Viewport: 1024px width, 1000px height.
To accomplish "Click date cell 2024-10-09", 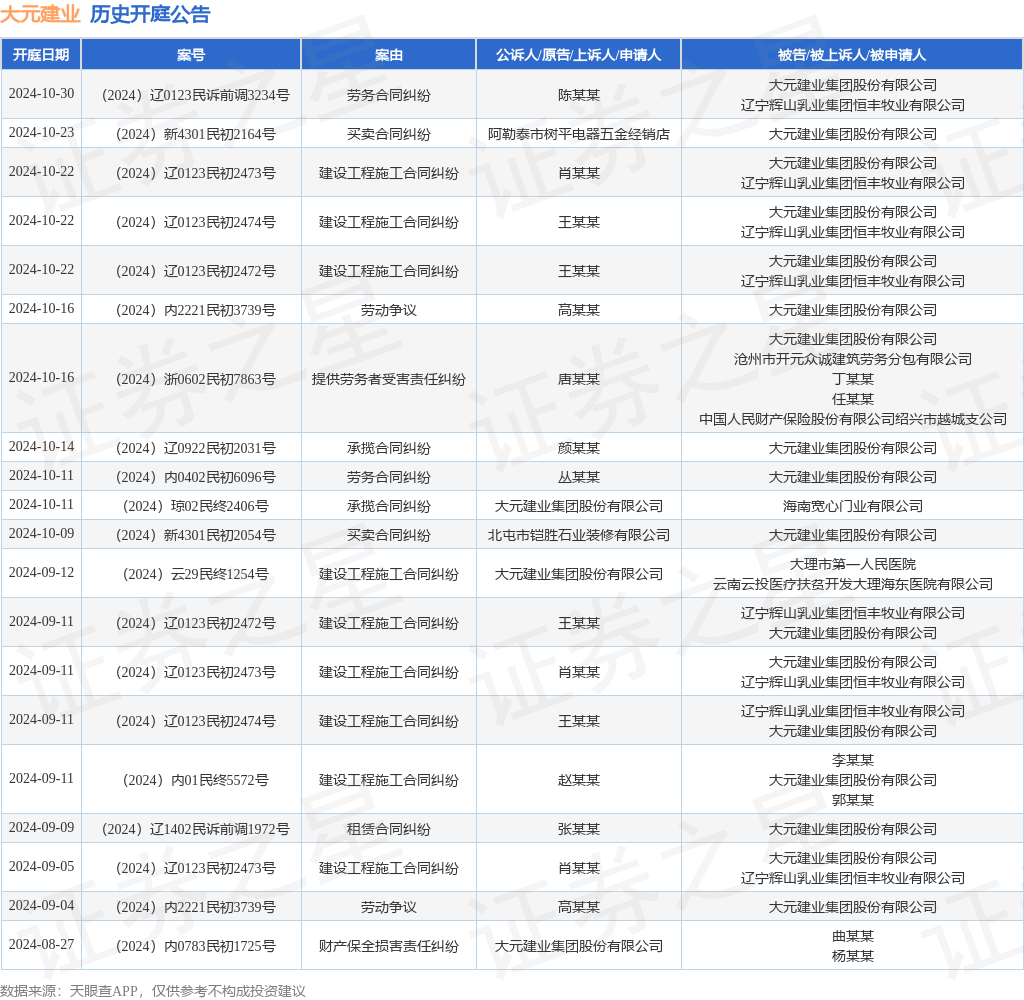I will (41, 534).
